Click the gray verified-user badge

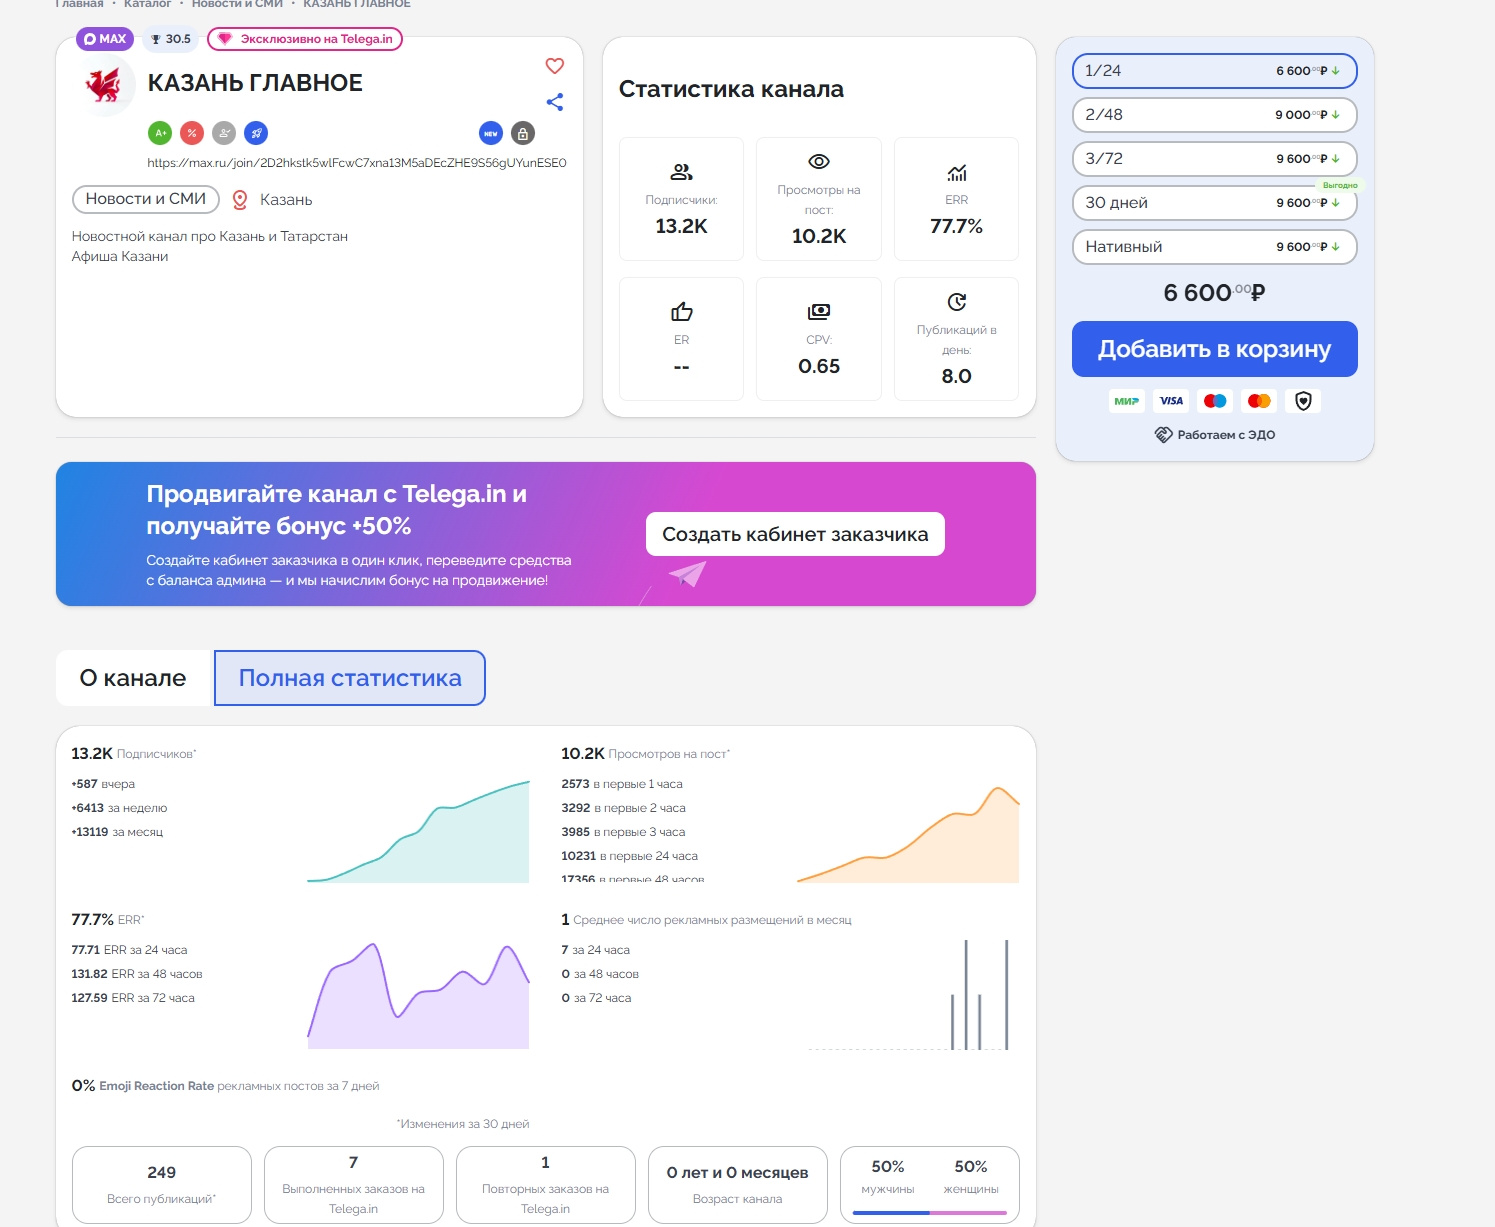[224, 133]
